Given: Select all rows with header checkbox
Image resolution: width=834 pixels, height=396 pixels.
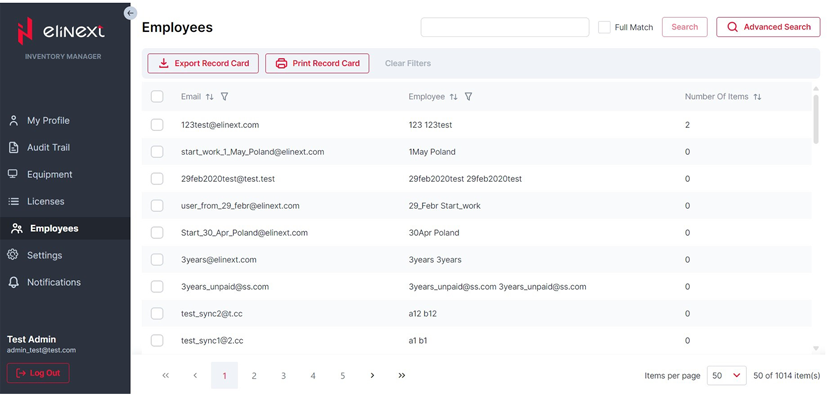Looking at the screenshot, I should 157,97.
